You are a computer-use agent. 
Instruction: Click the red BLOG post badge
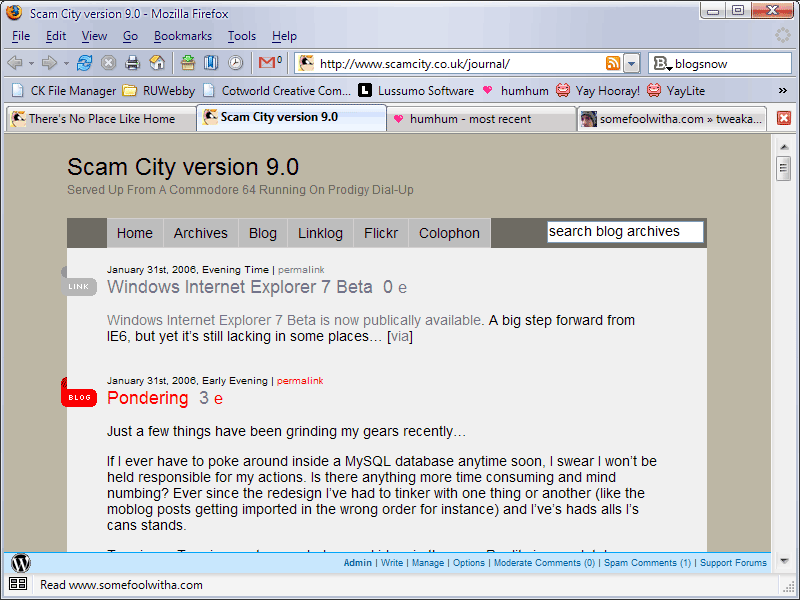click(79, 397)
